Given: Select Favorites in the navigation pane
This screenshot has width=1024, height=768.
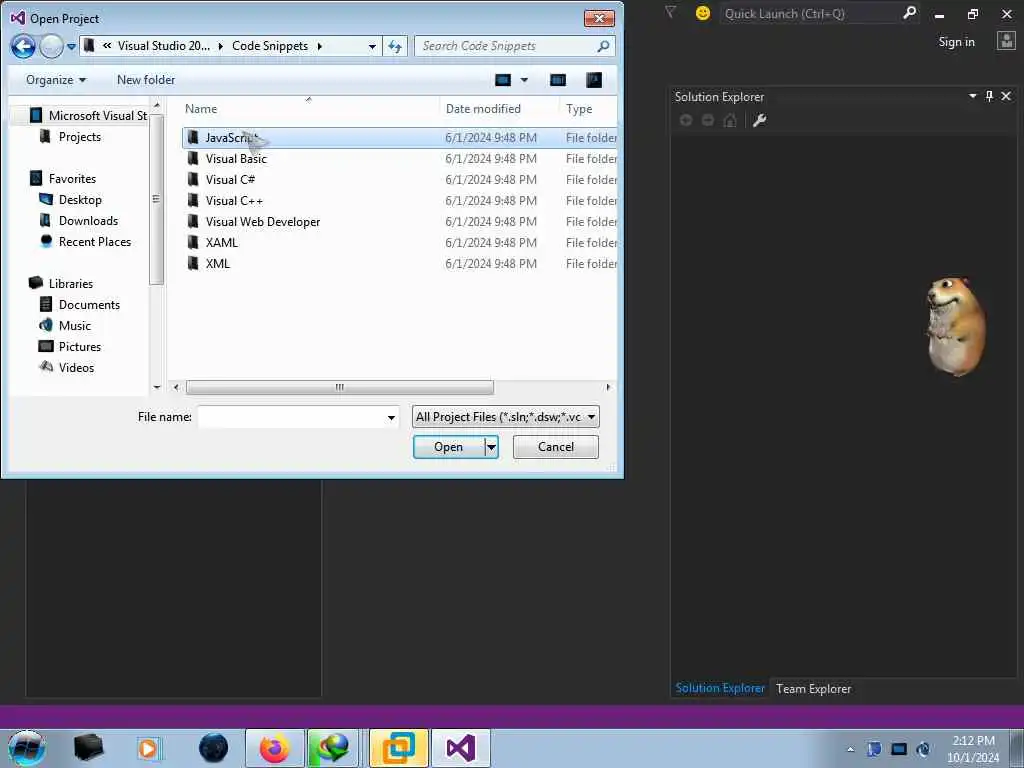Looking at the screenshot, I should (63, 178).
